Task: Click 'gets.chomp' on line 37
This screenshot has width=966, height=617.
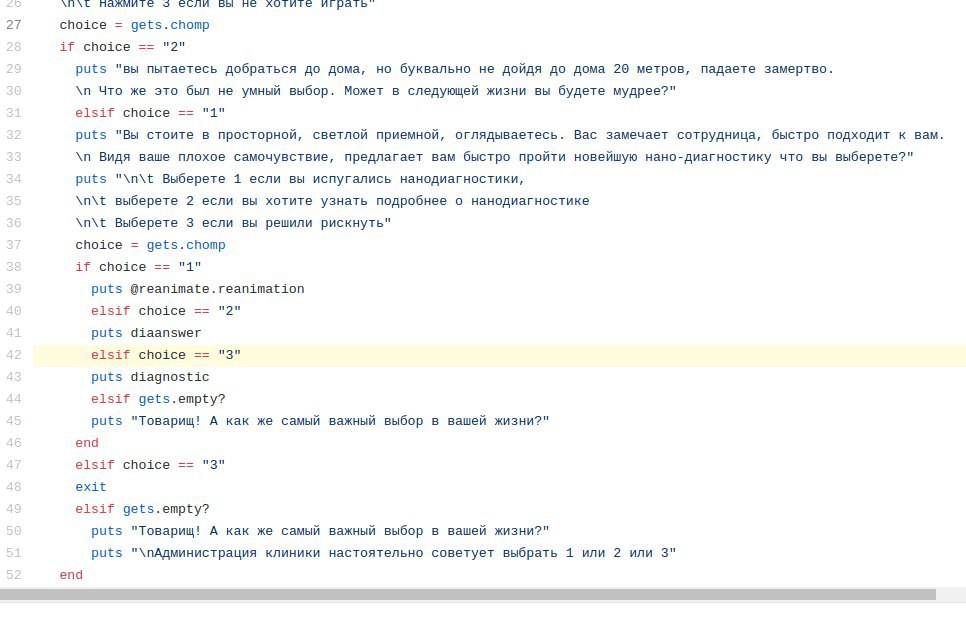Action: click(x=186, y=245)
